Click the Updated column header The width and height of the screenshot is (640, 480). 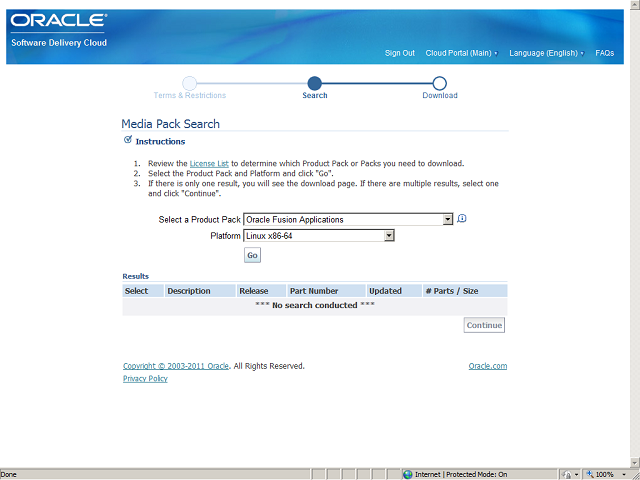tap(394, 291)
